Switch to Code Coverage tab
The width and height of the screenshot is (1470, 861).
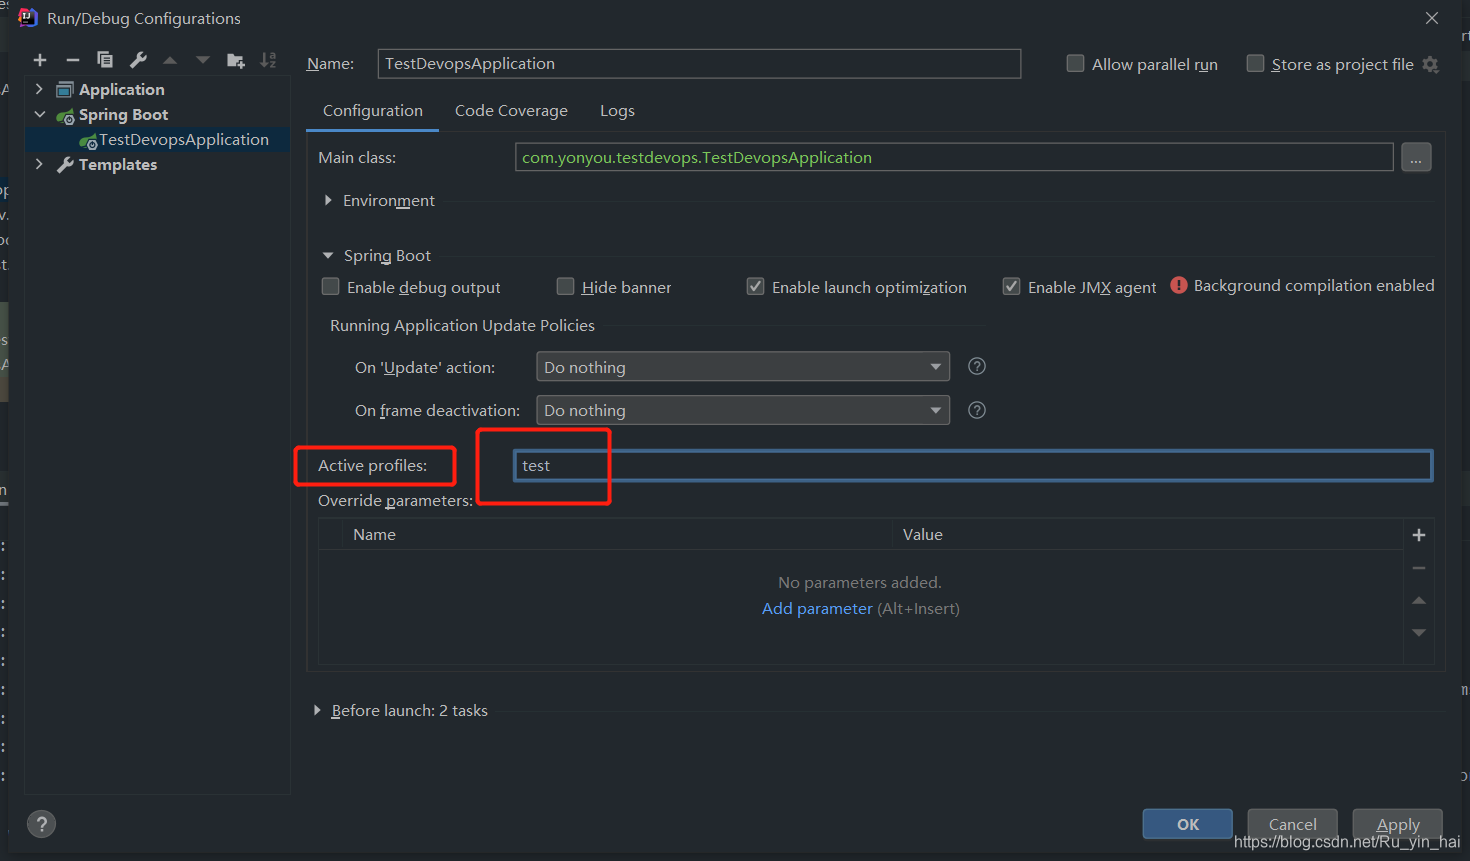coord(511,111)
